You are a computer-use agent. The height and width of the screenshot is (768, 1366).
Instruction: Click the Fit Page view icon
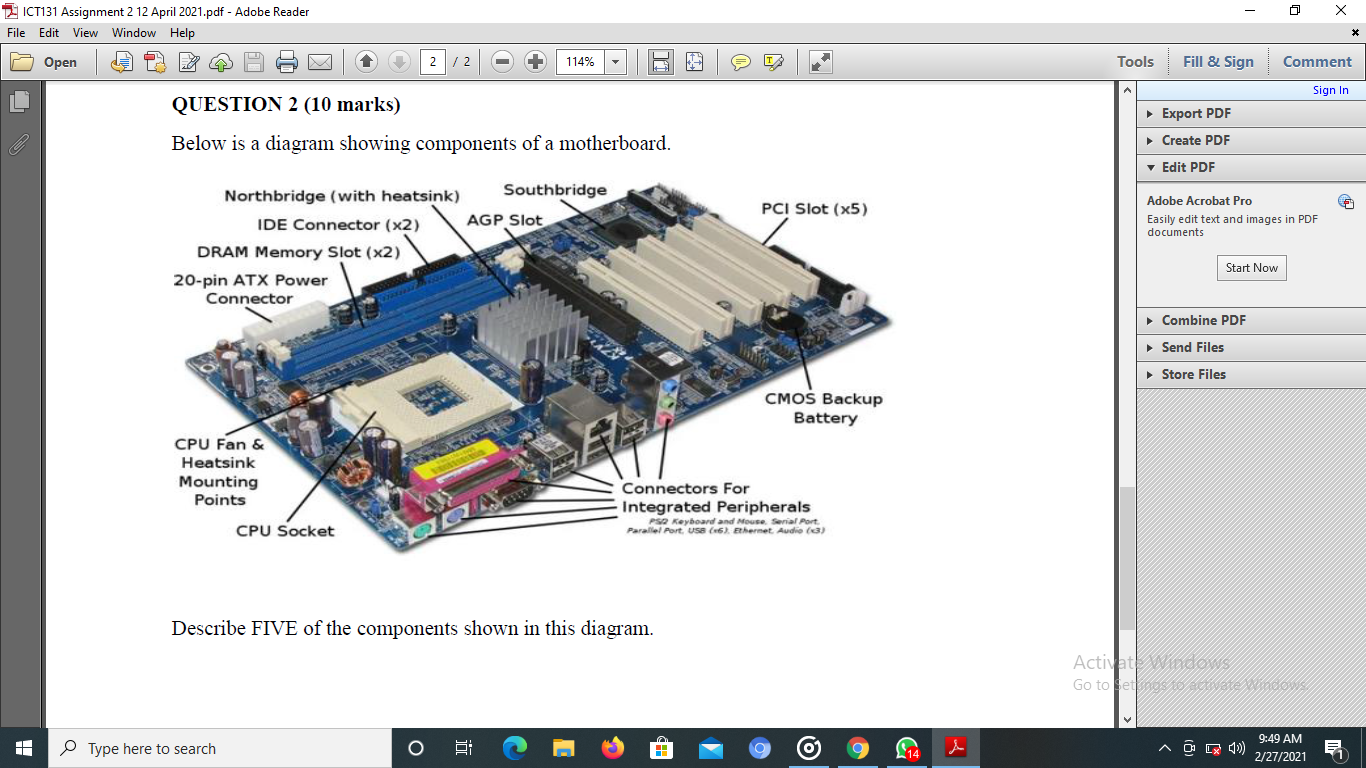(x=693, y=62)
